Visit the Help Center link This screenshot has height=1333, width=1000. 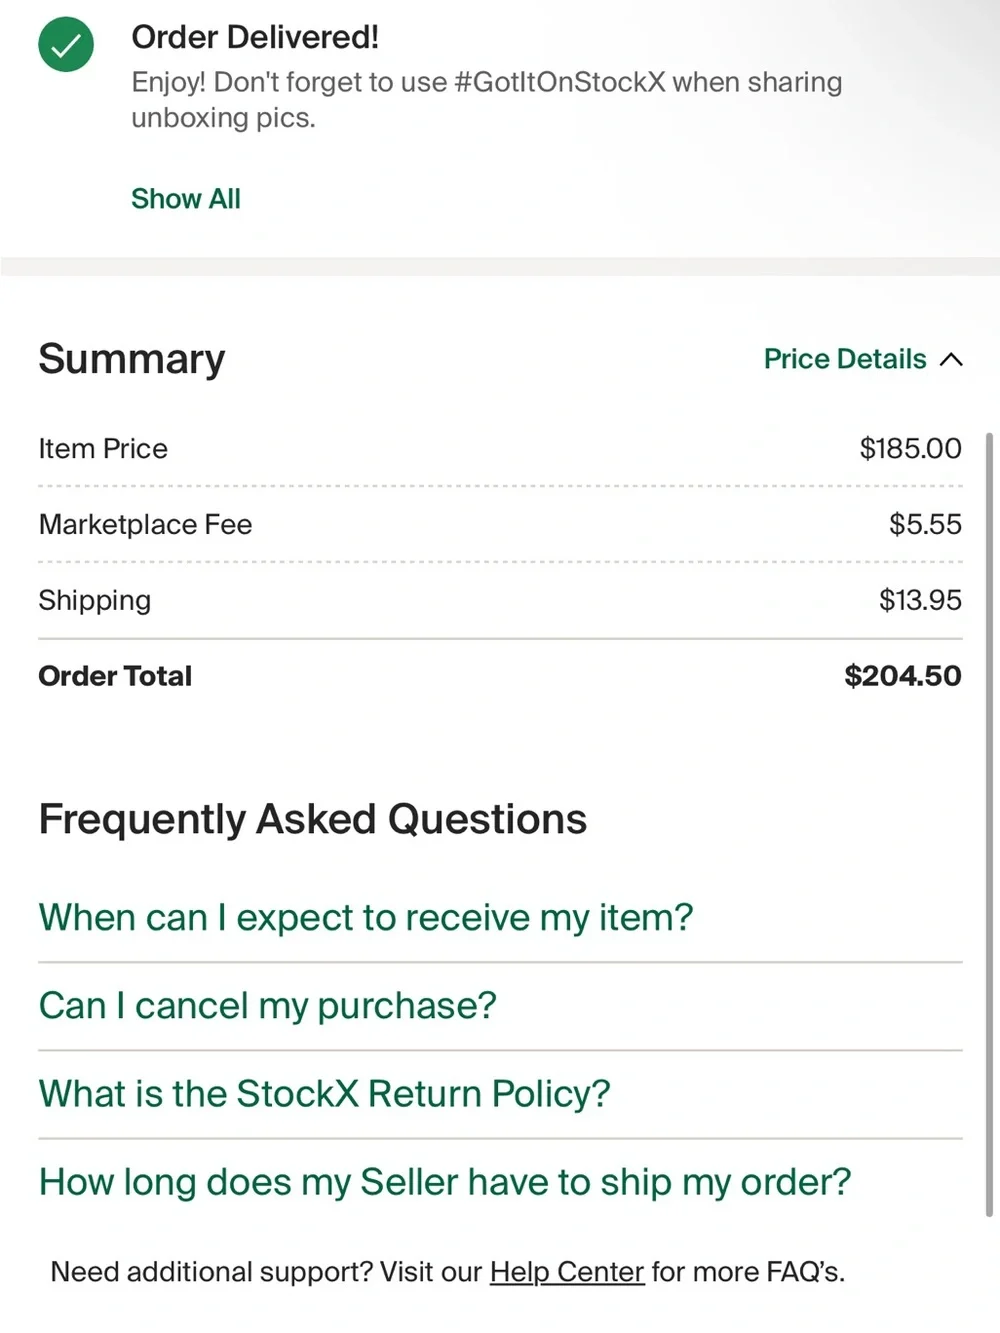pyautogui.click(x=567, y=1271)
